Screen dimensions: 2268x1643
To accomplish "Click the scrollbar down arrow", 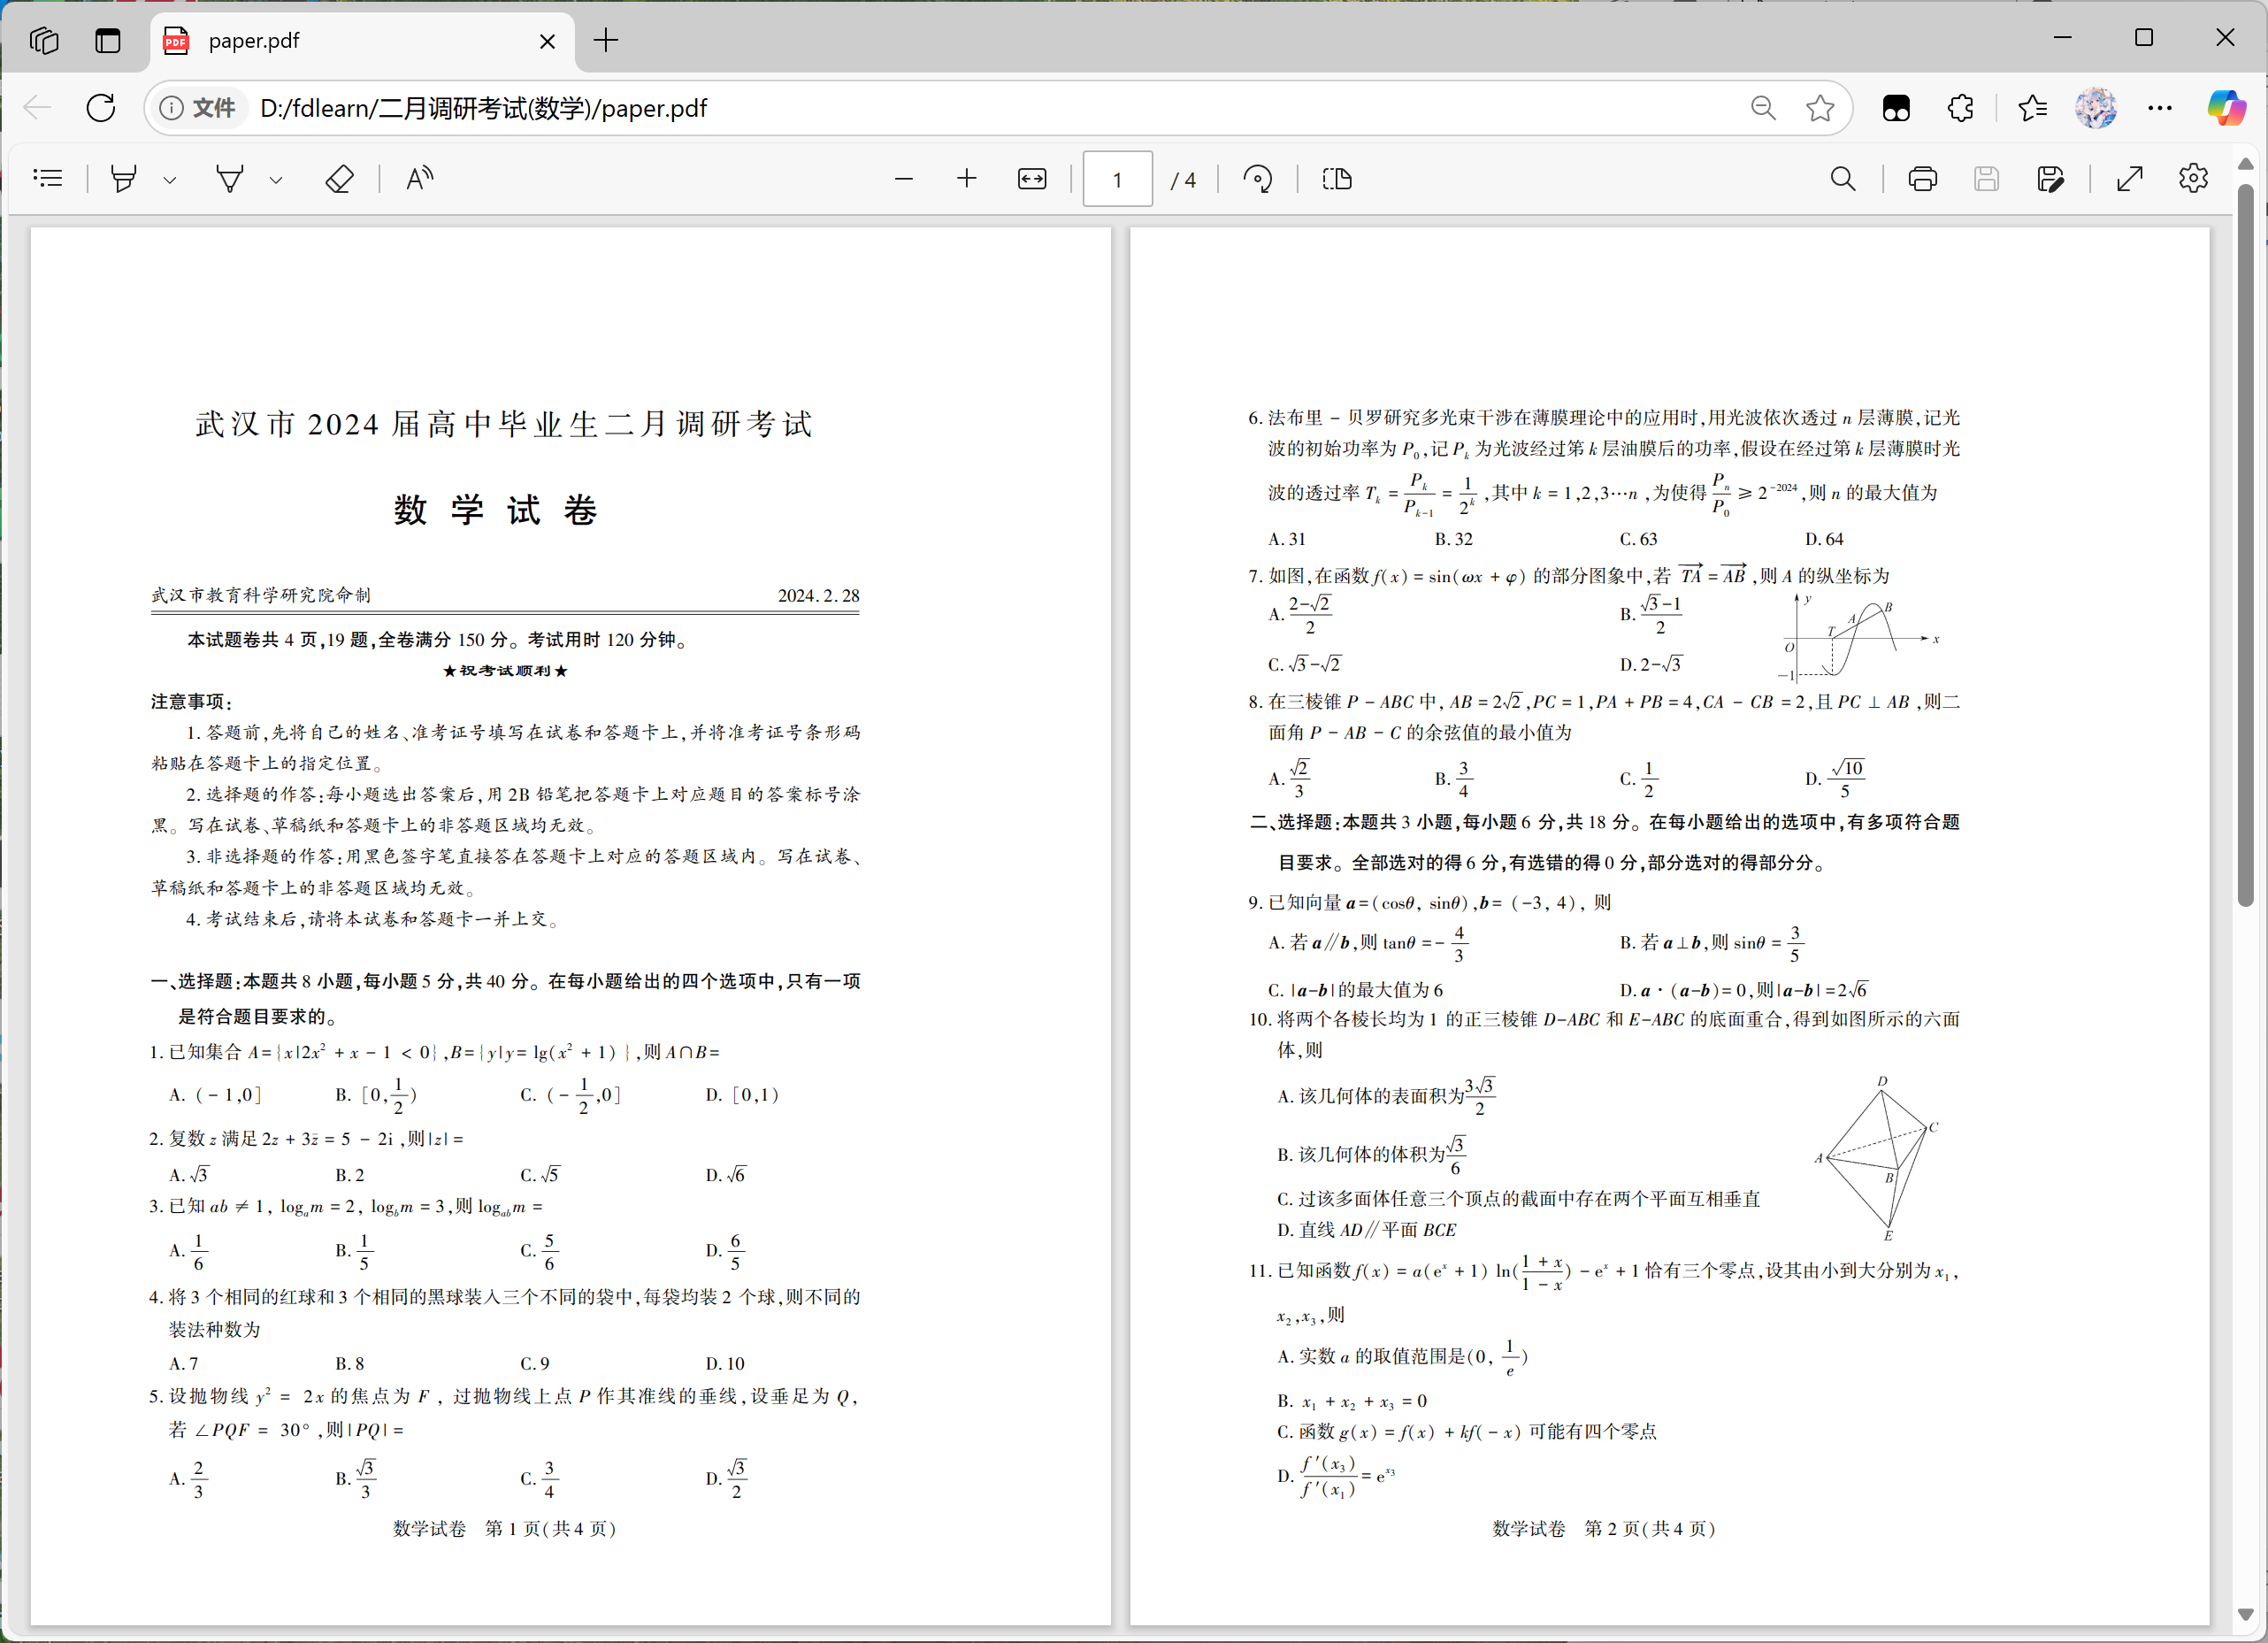I will pos(2245,1615).
